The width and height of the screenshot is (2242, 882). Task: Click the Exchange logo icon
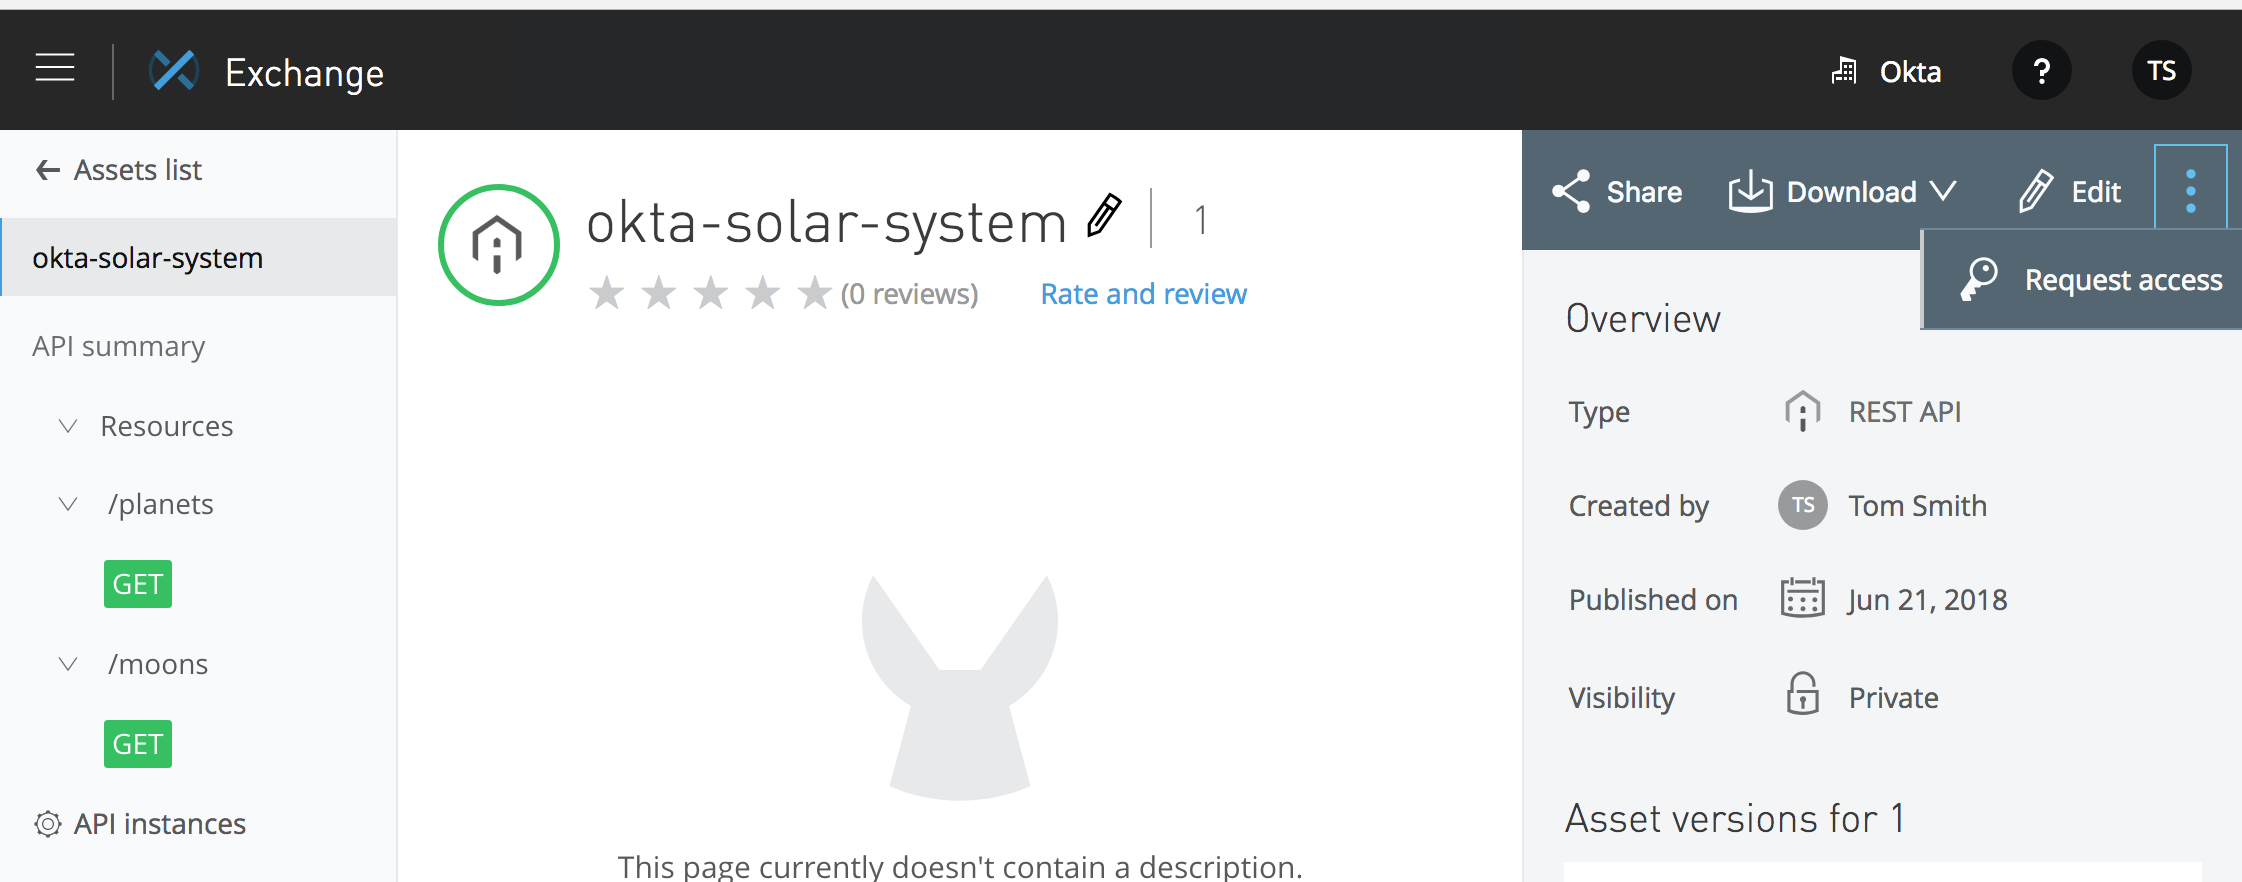pyautogui.click(x=174, y=71)
